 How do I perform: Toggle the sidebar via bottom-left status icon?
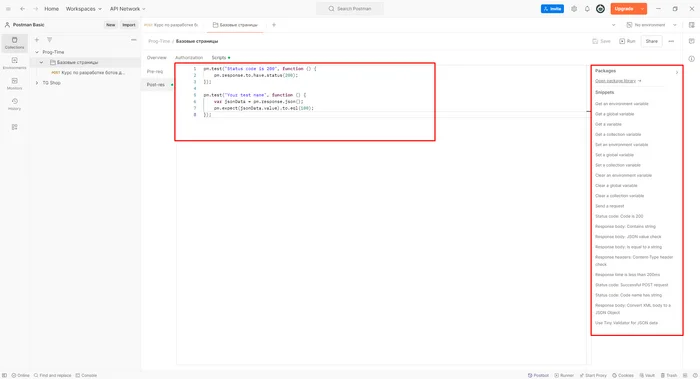4,375
